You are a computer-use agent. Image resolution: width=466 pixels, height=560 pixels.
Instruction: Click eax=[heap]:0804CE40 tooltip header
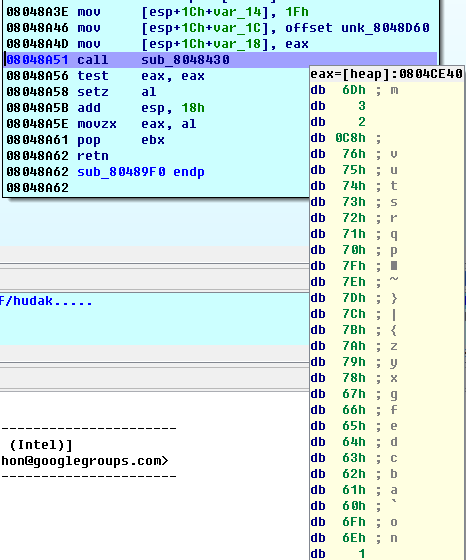tap(386, 74)
